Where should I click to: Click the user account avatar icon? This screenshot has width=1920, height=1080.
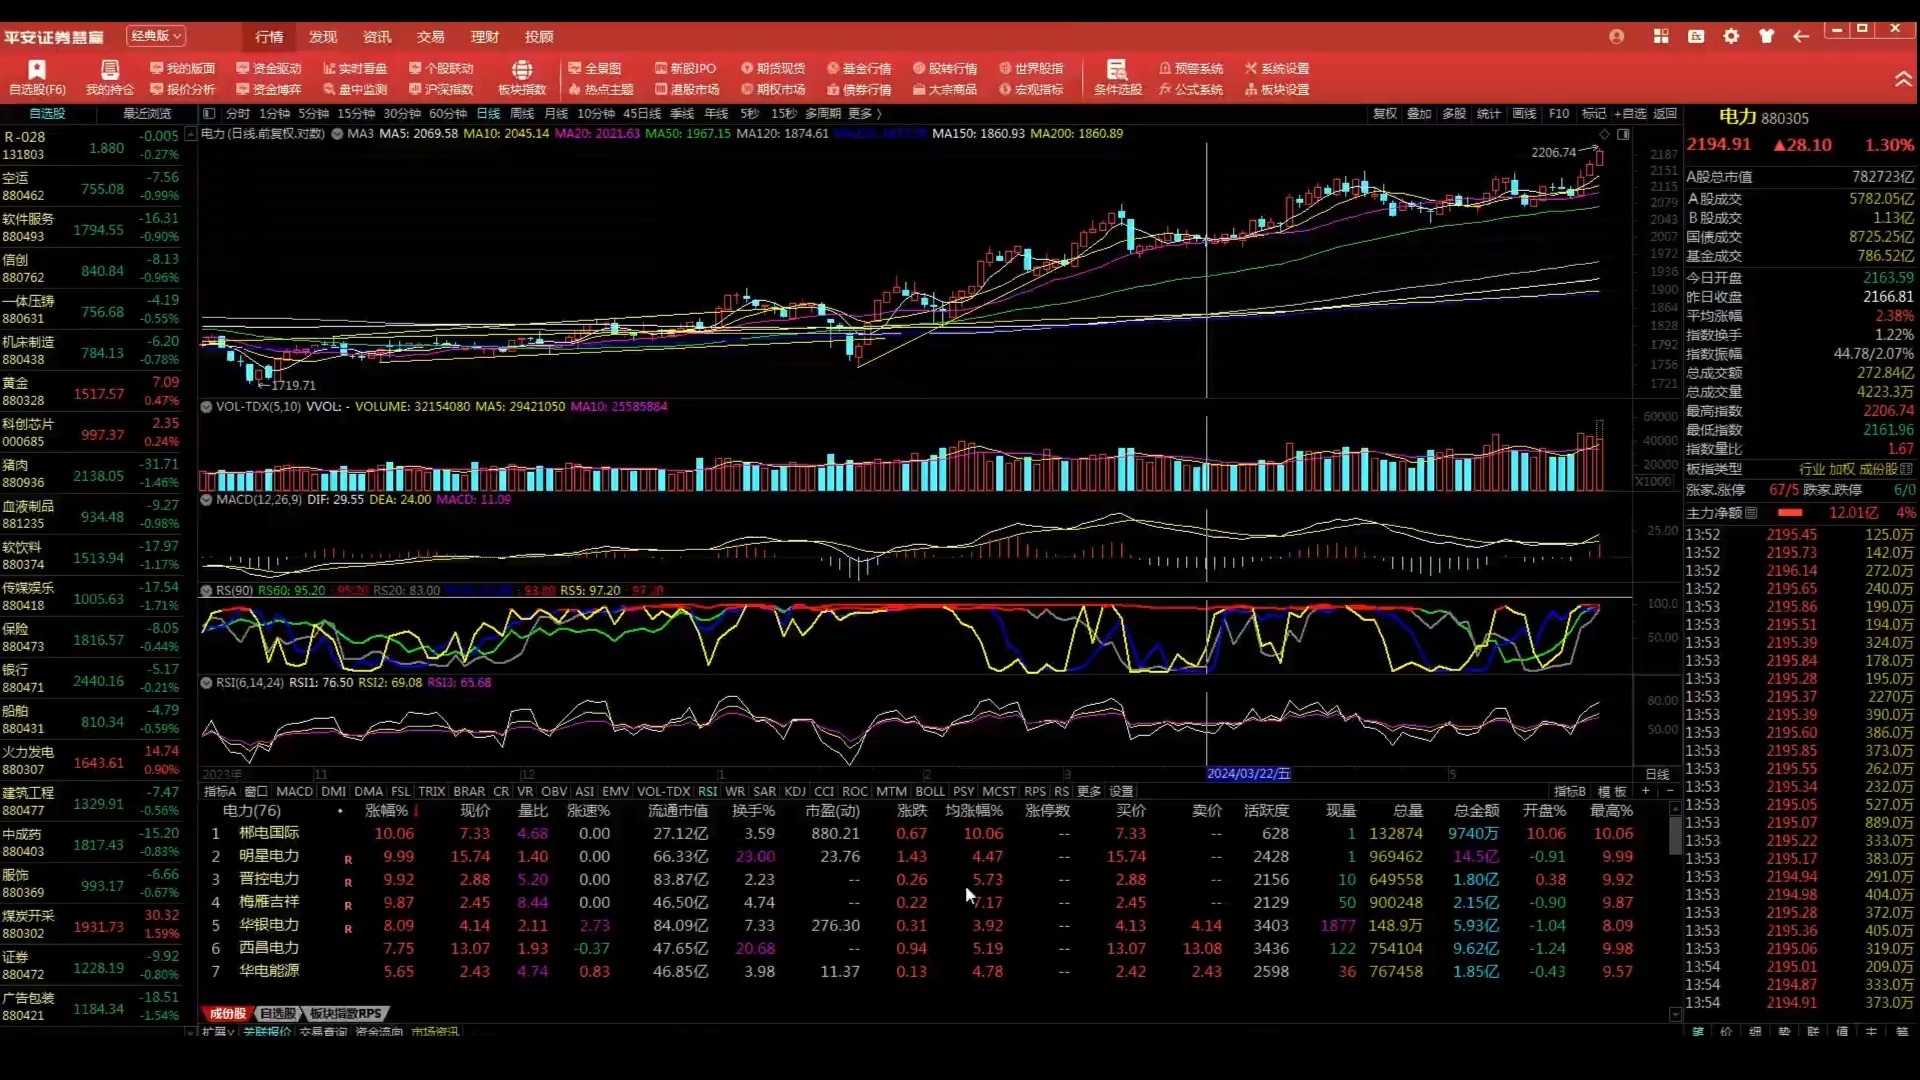tap(1616, 36)
